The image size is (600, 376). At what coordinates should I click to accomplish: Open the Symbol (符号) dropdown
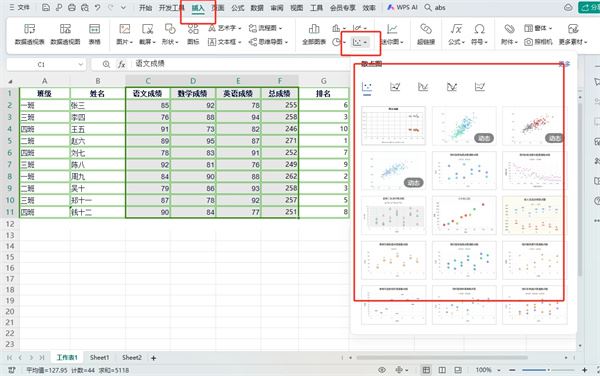click(479, 34)
